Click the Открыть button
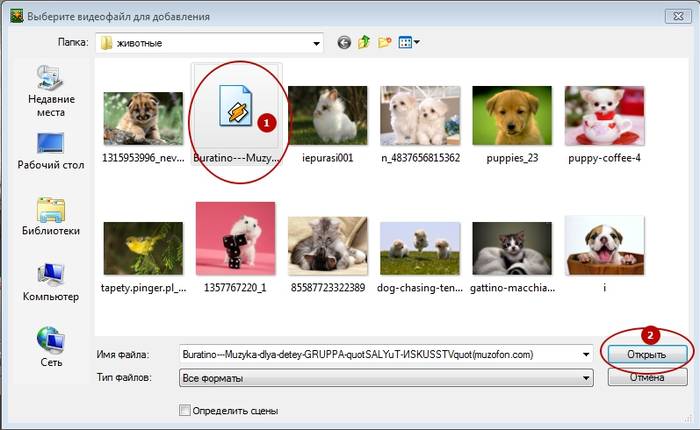 646,354
